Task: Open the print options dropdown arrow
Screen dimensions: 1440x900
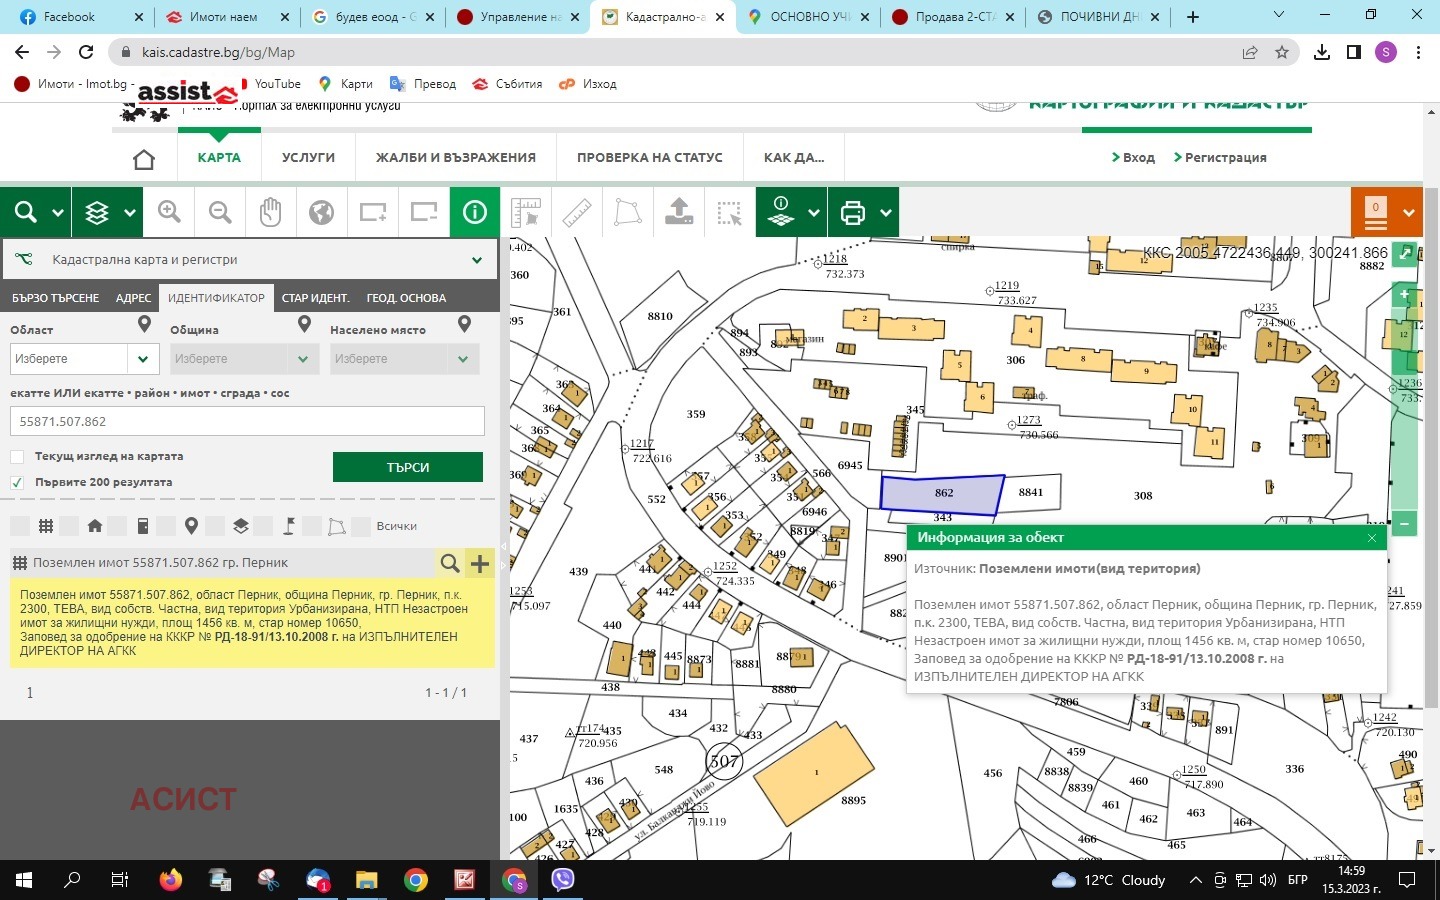Action: pyautogui.click(x=886, y=212)
